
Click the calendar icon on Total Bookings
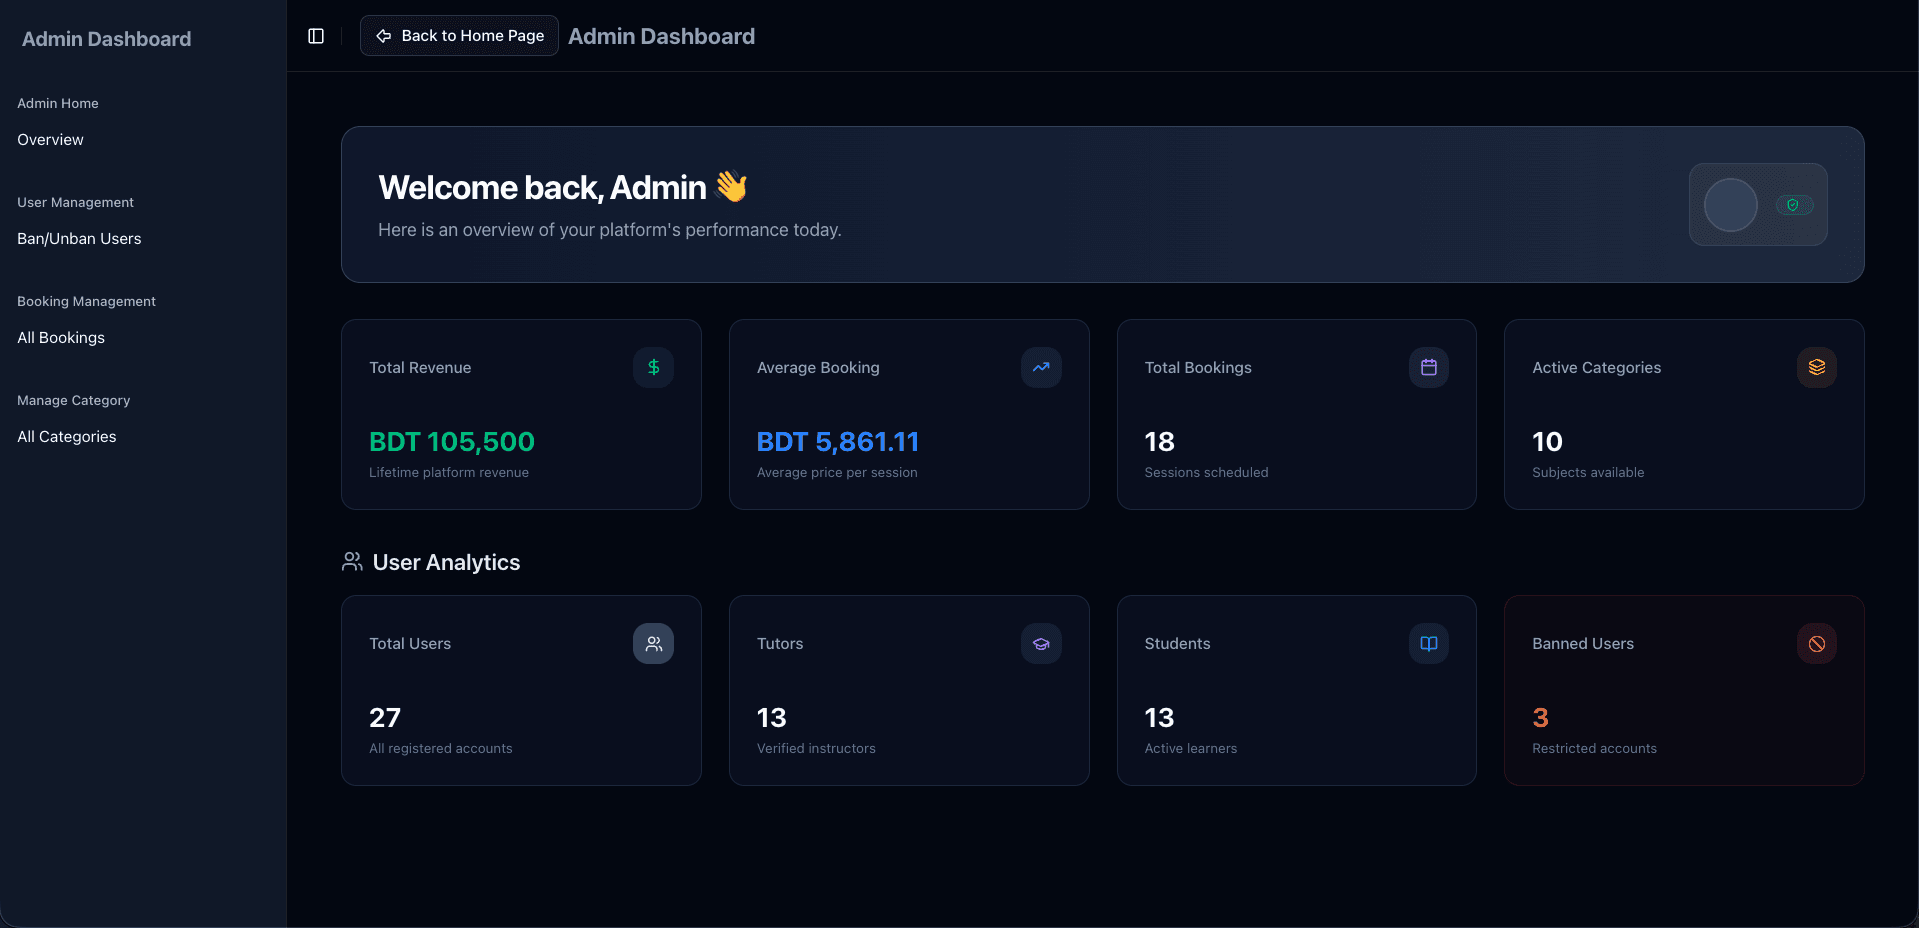(x=1429, y=367)
